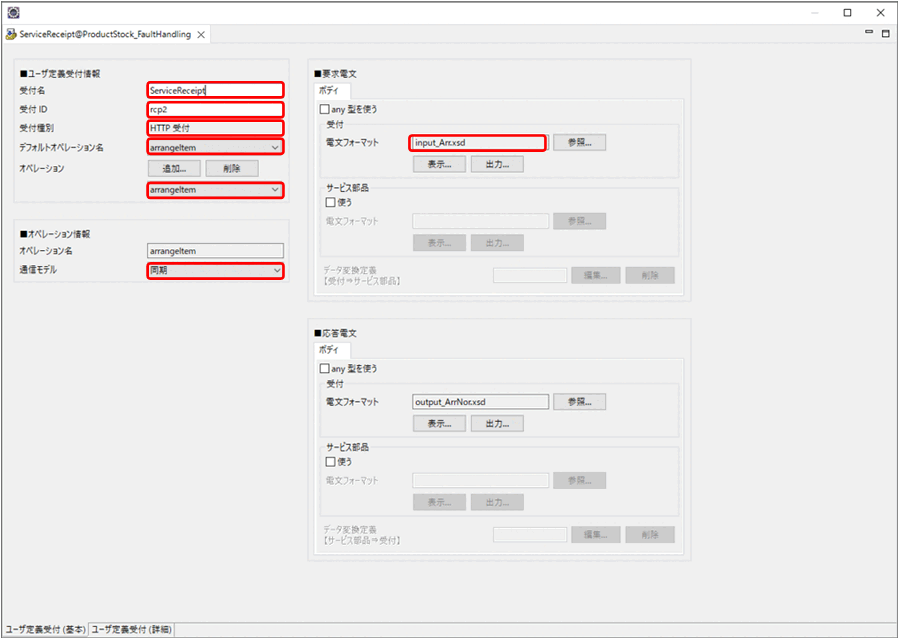Click the 受付名 field containing ServiceReceipt
Screen dimensions: 899x639
tap(215, 89)
